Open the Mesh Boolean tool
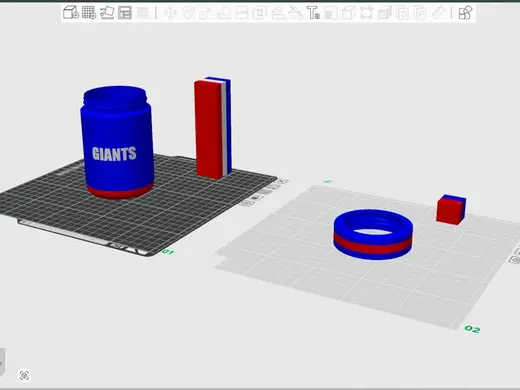Image resolution: width=520 pixels, height=390 pixels. [260, 13]
